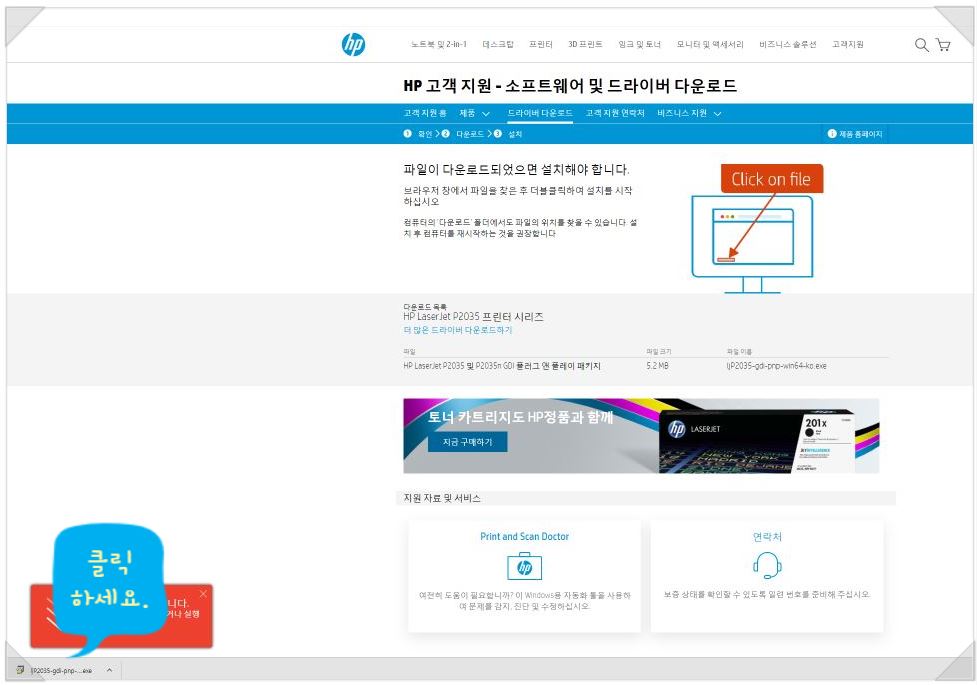
Task: Open the 프린터 menu
Action: 541,44
